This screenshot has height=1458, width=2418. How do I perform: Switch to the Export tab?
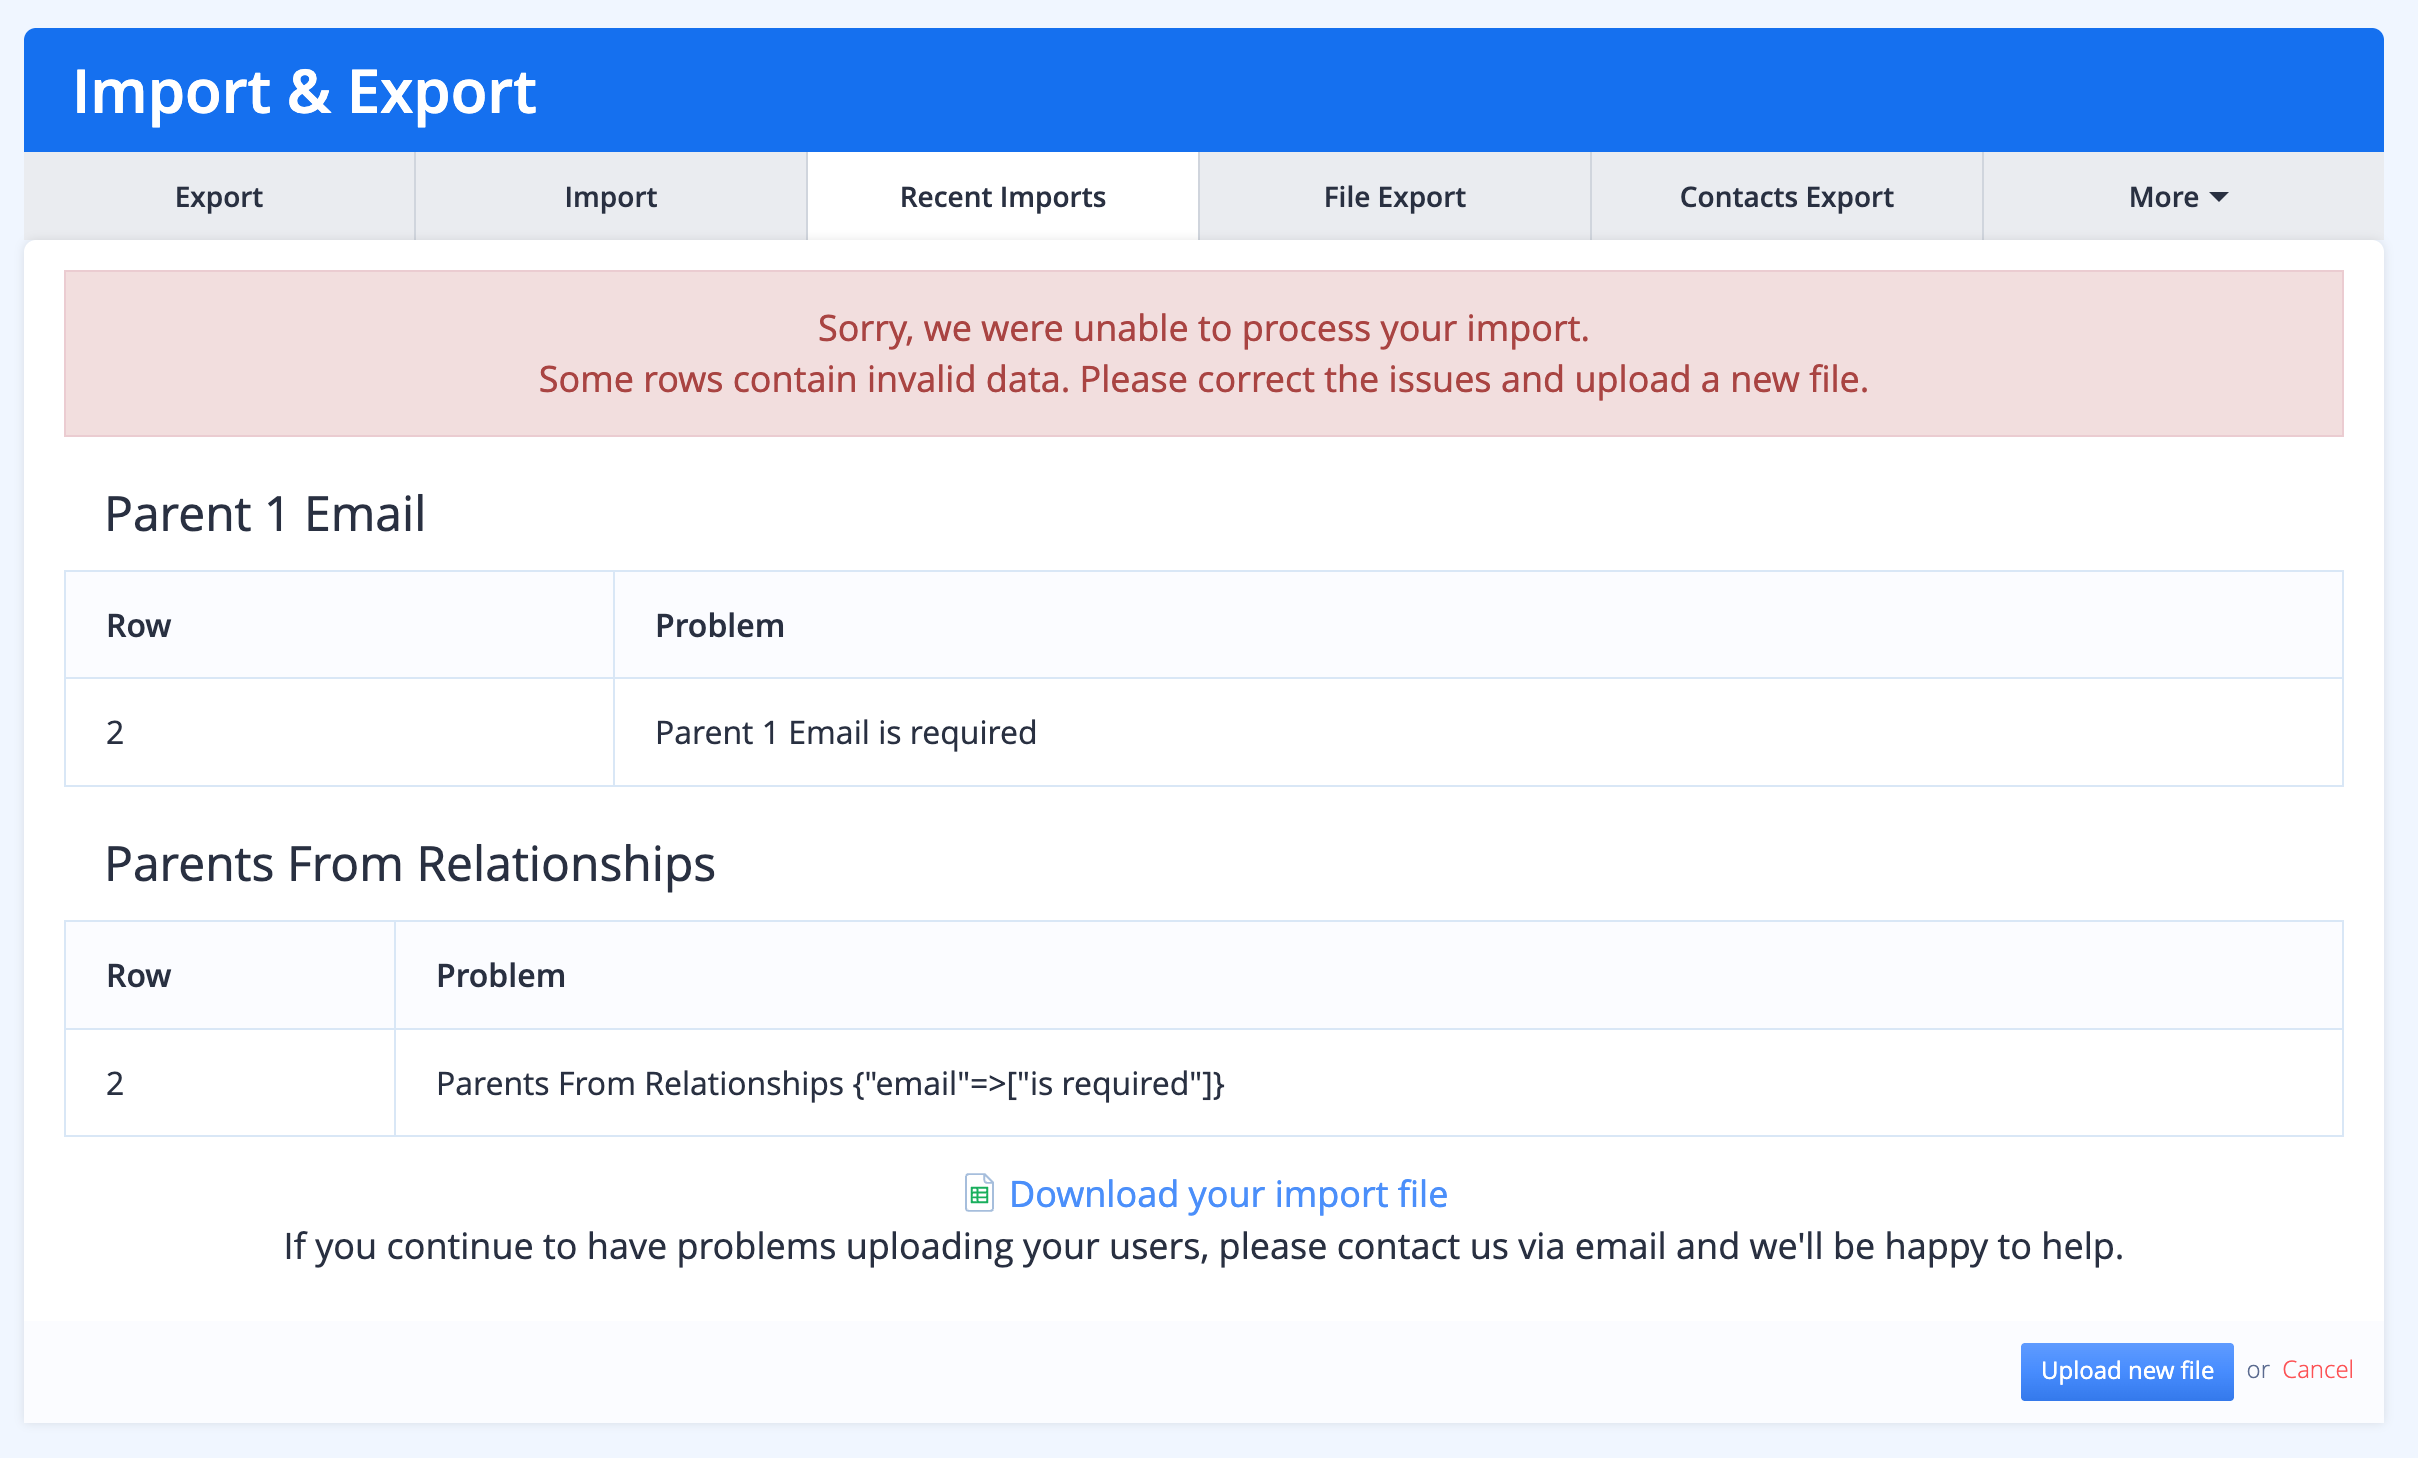(219, 197)
